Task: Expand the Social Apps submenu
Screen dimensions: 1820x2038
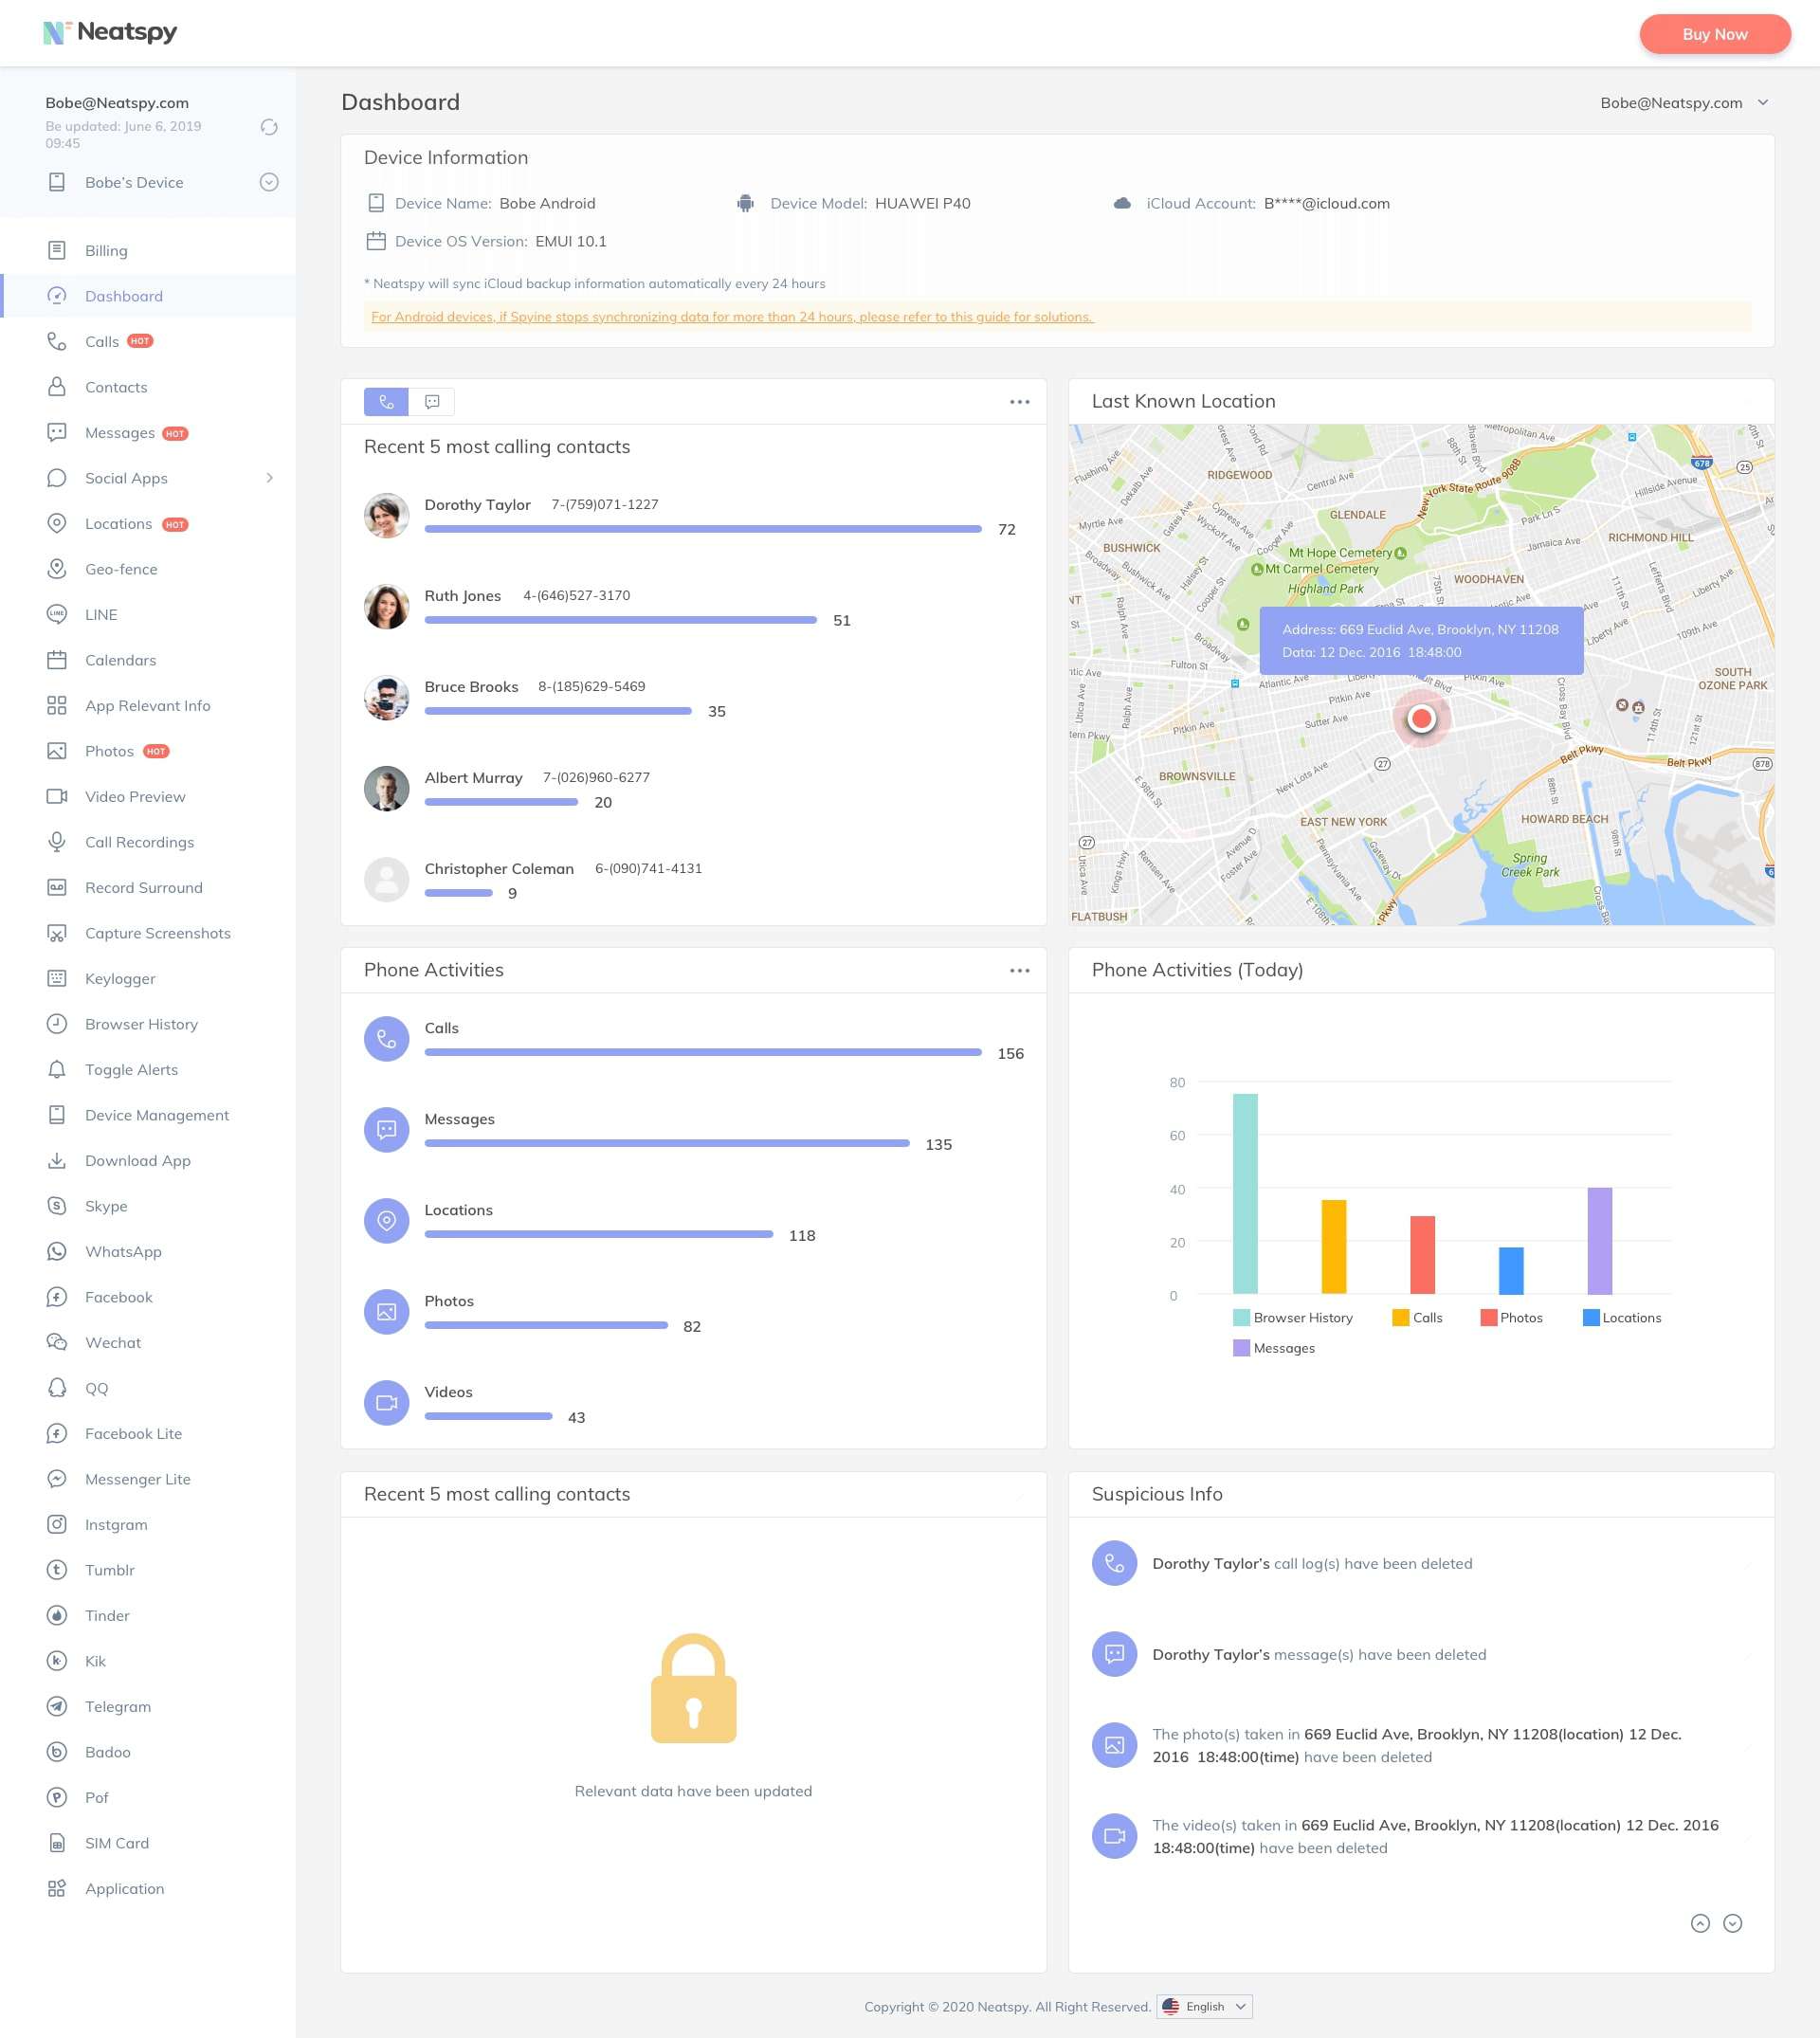Action: [269, 478]
